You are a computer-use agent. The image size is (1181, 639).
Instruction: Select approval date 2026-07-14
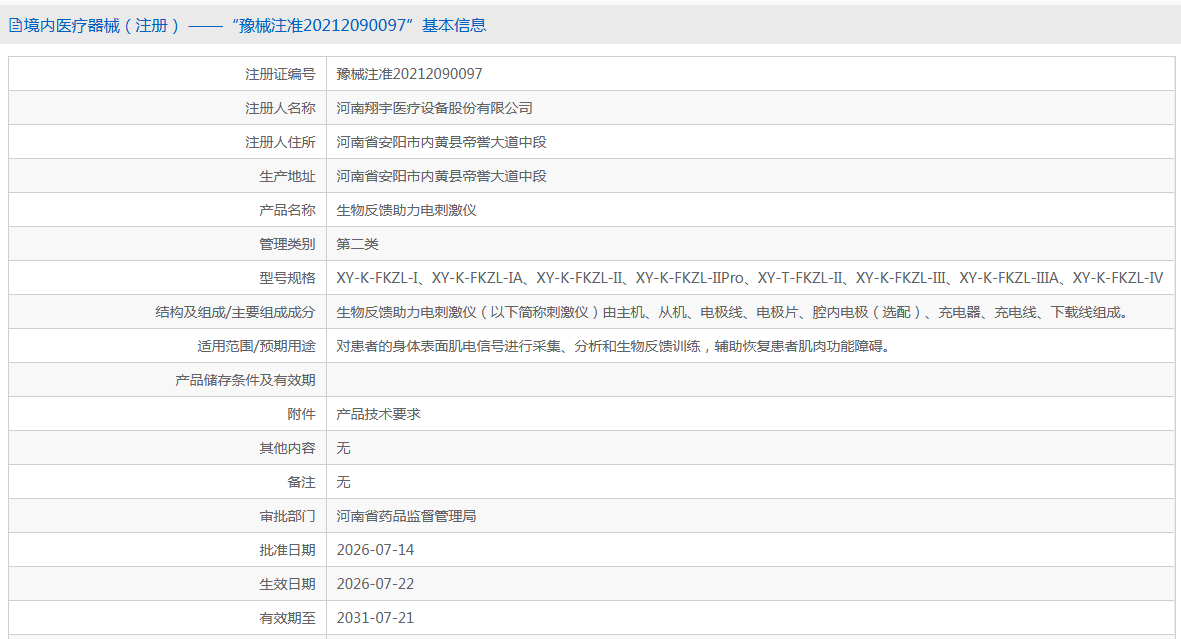pos(375,550)
